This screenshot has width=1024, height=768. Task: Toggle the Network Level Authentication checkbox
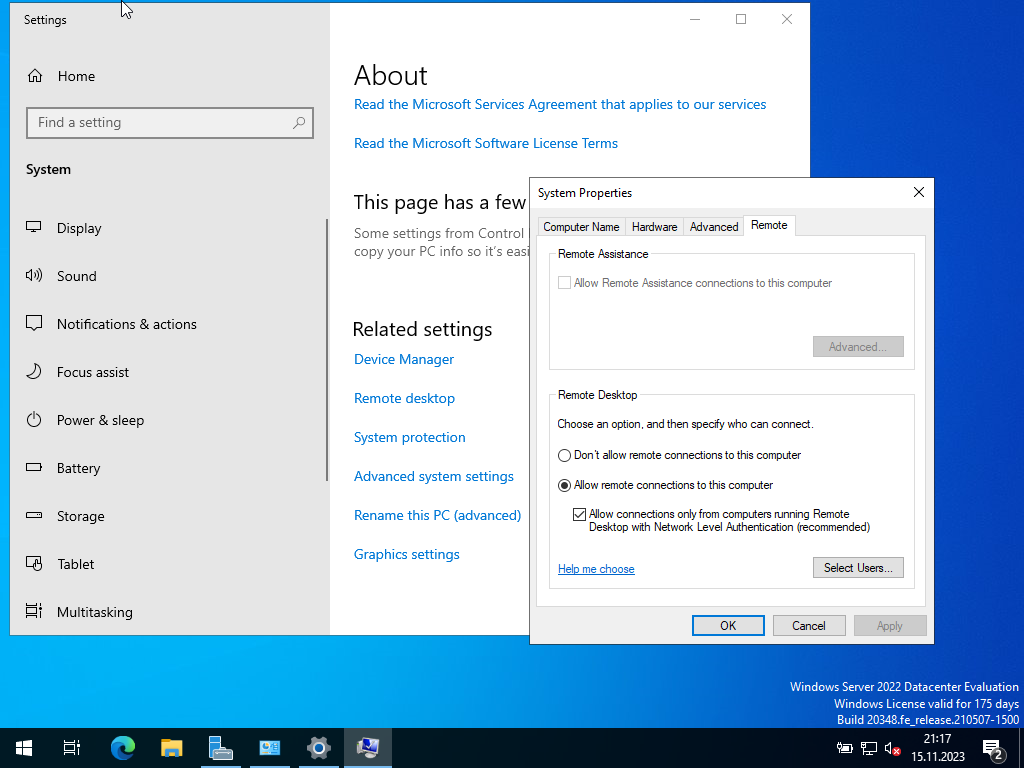pos(579,515)
